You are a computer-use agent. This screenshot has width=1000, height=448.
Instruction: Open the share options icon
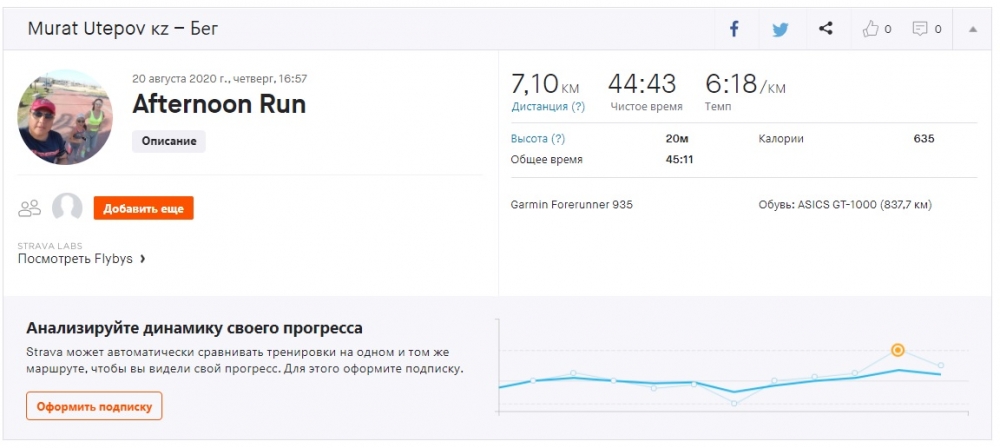tap(826, 29)
